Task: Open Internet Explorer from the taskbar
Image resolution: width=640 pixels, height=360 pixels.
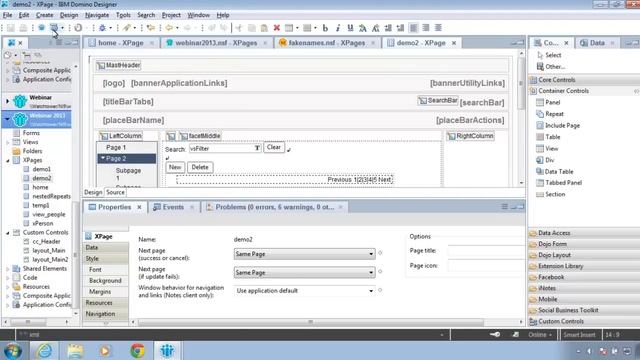Action: pyautogui.click(x=44, y=351)
